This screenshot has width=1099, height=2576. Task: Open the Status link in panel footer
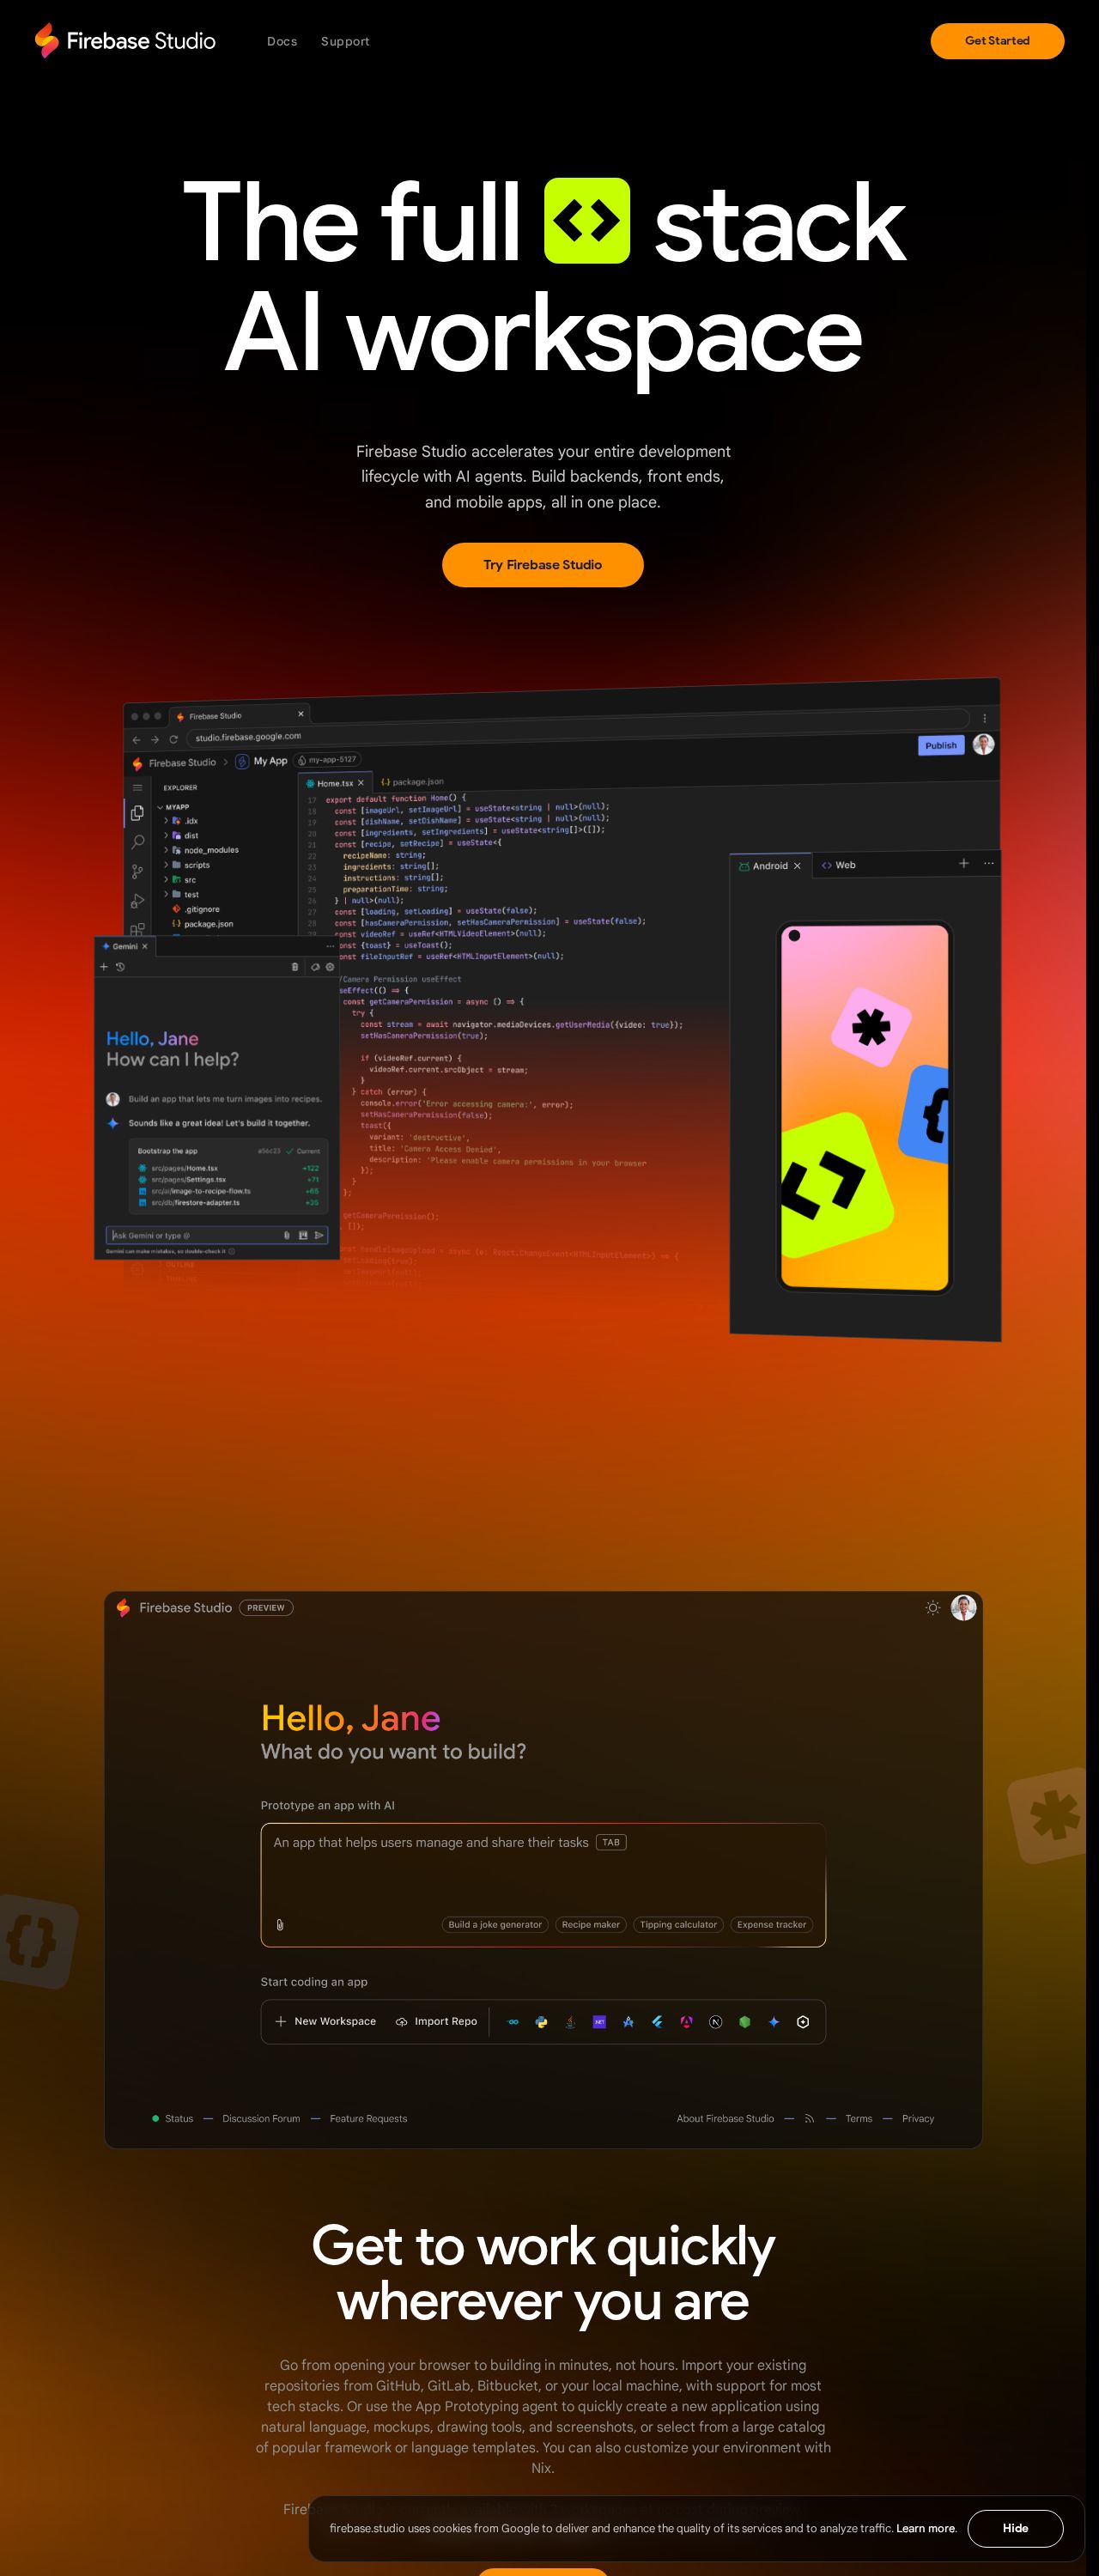pyautogui.click(x=173, y=2119)
